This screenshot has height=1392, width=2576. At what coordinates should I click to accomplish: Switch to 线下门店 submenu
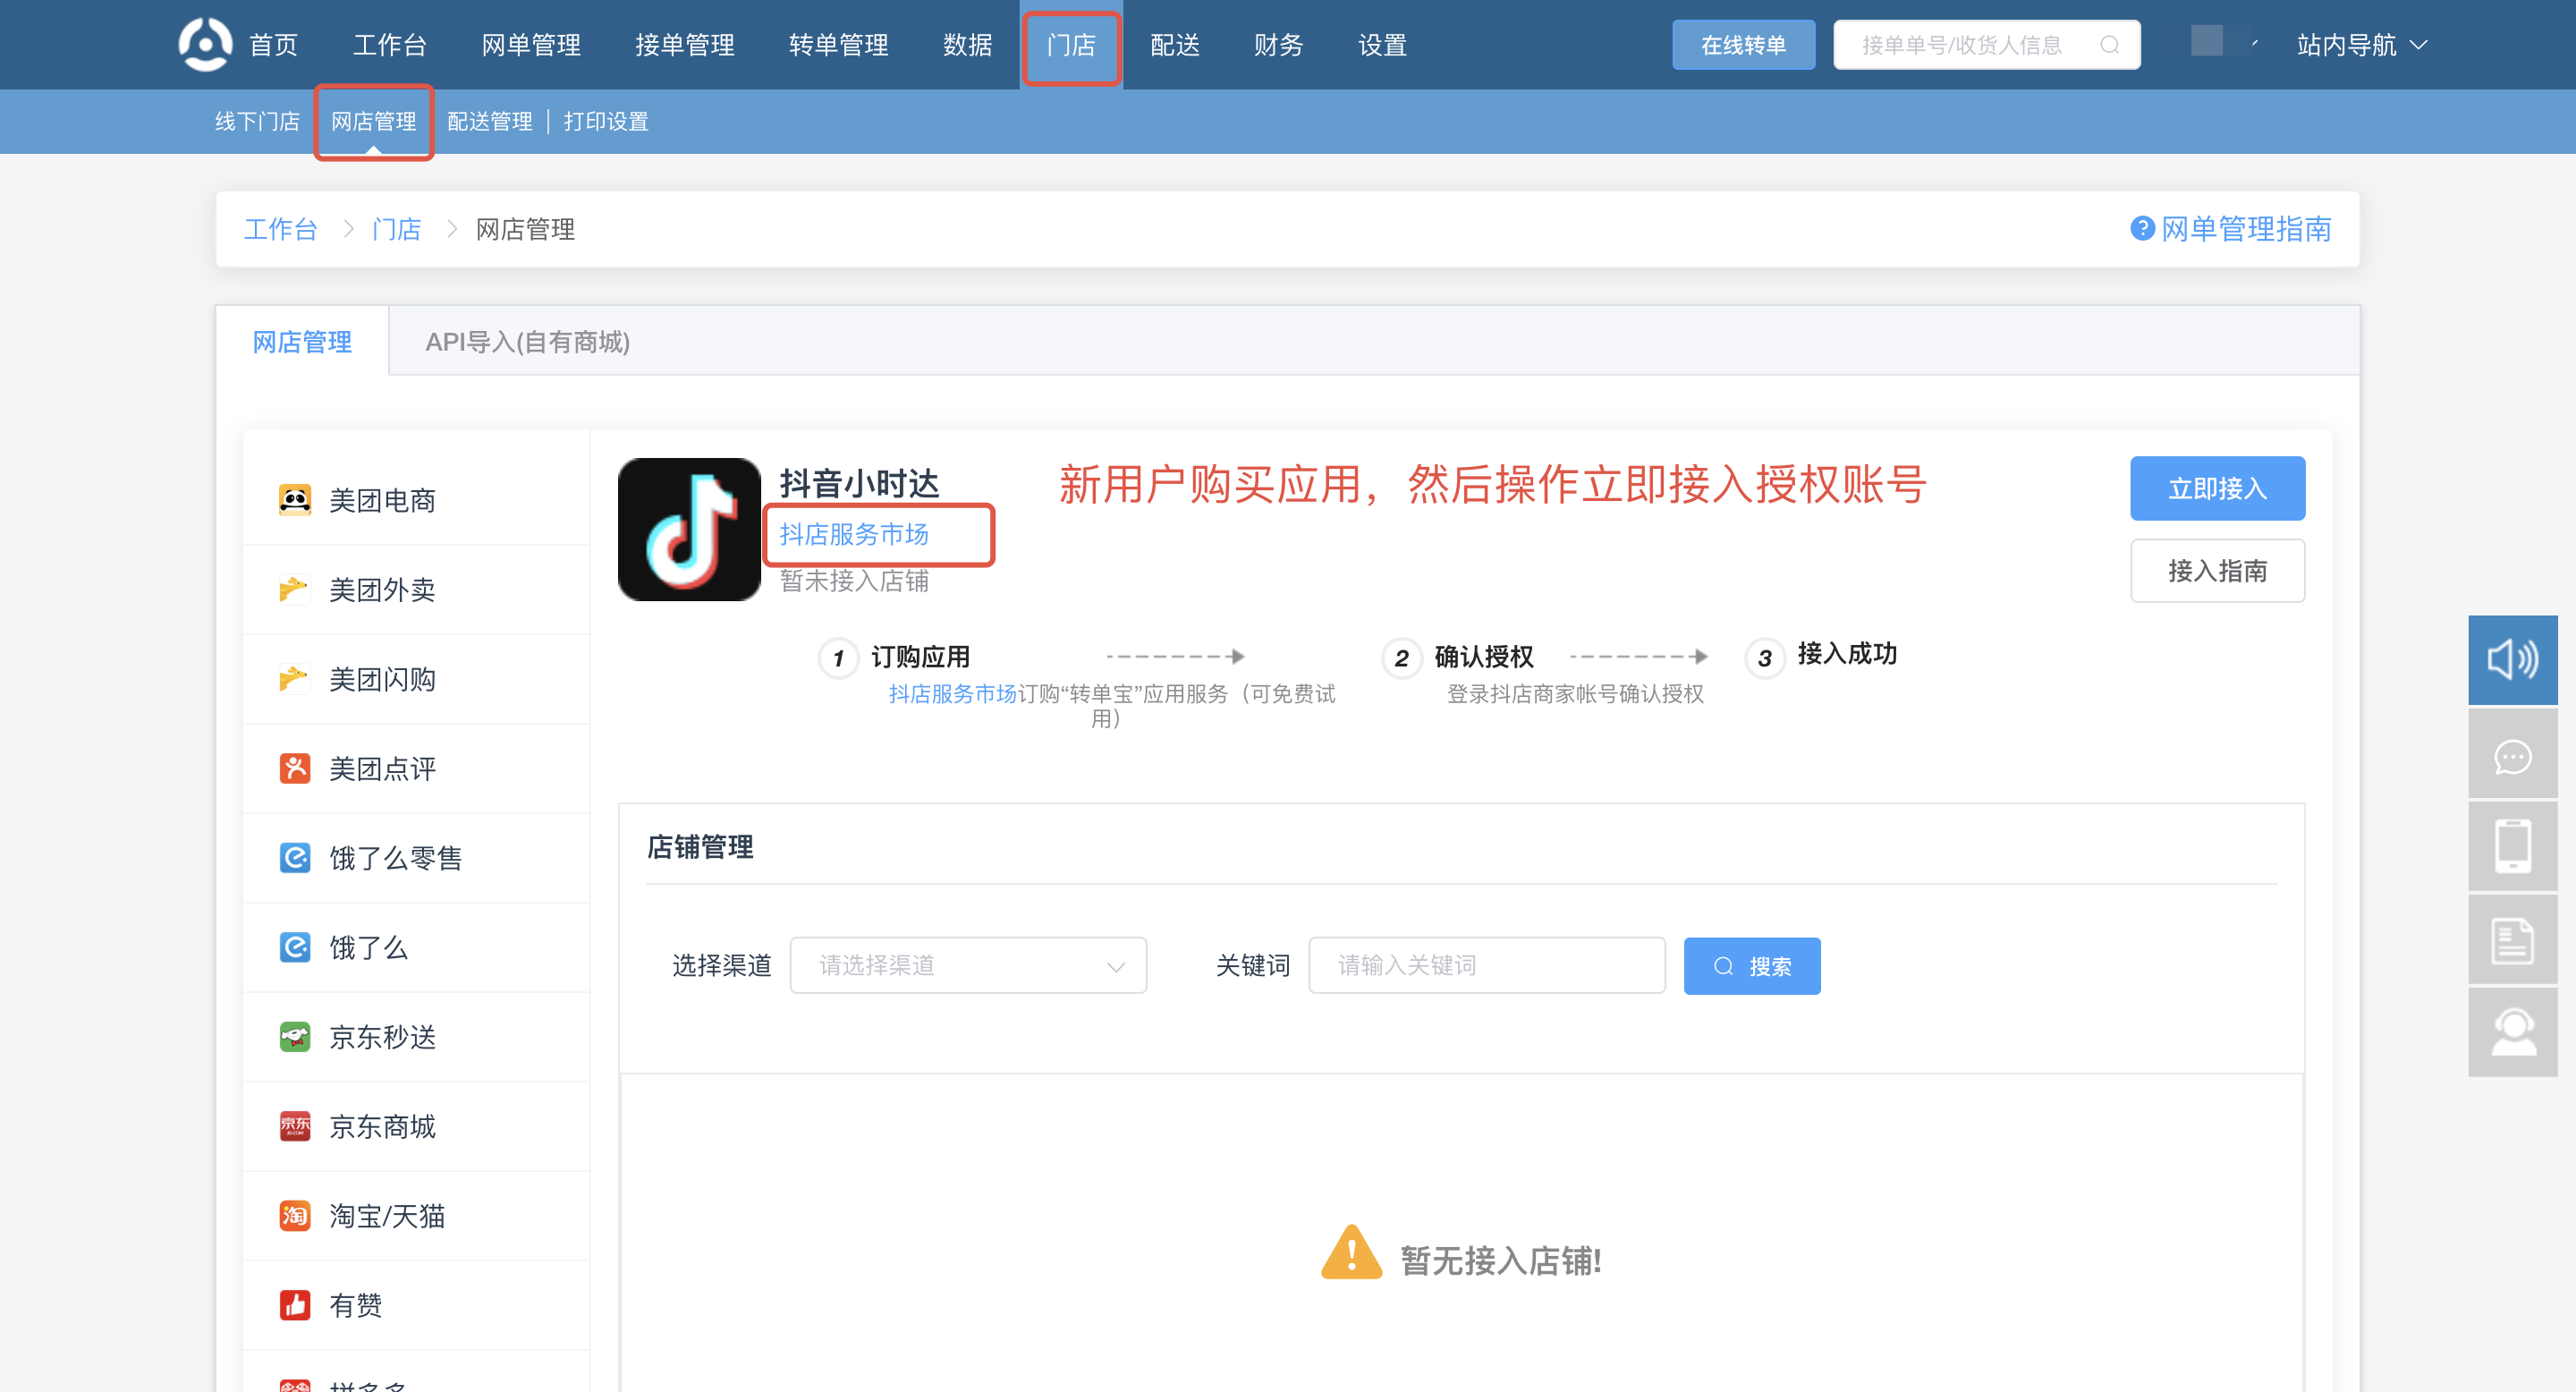coord(257,121)
